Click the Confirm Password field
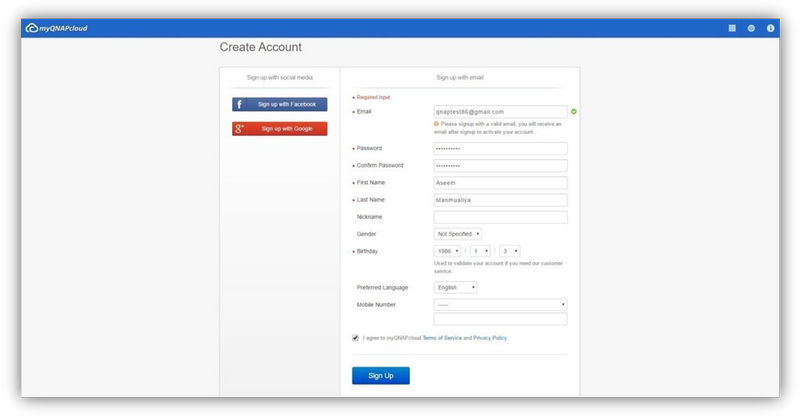 pyautogui.click(x=500, y=165)
